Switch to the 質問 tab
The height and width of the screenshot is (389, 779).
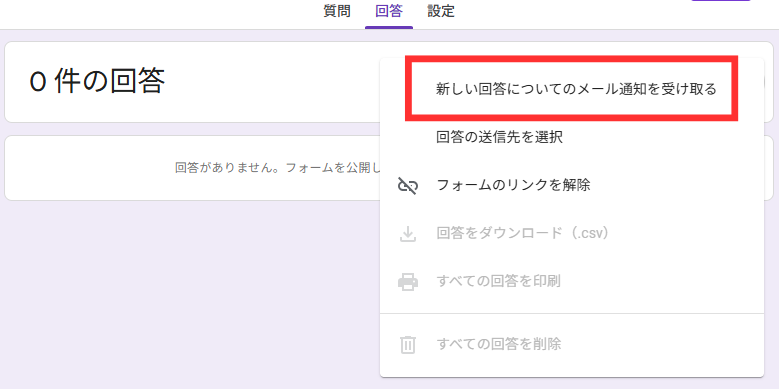[x=337, y=11]
